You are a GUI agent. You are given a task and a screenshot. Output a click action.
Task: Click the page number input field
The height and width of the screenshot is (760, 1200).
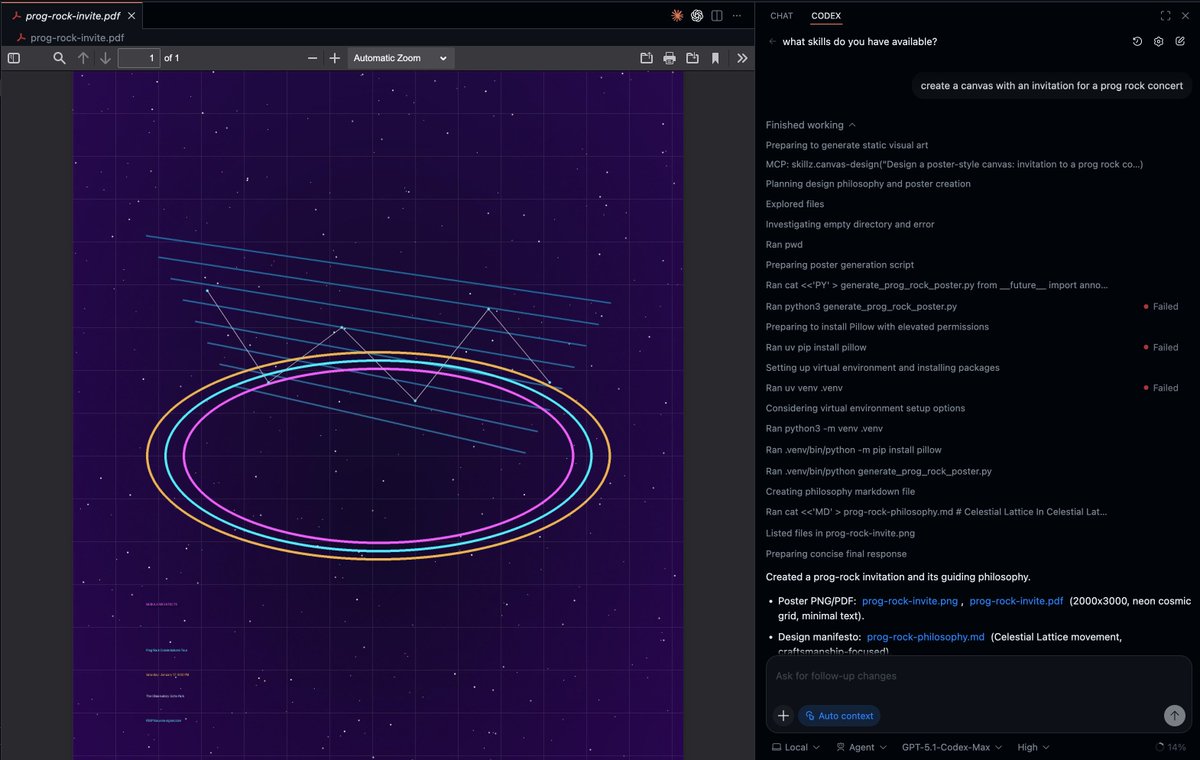pyautogui.click(x=139, y=57)
